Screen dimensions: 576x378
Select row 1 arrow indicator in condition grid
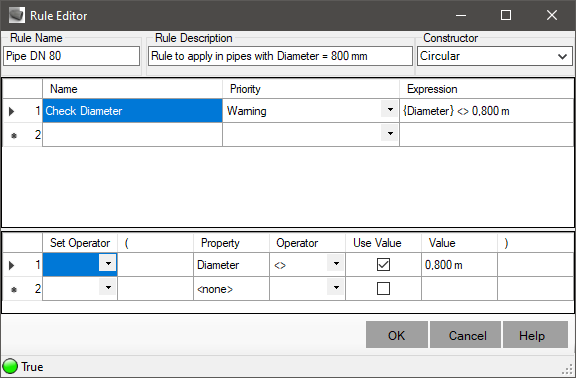(x=12, y=265)
